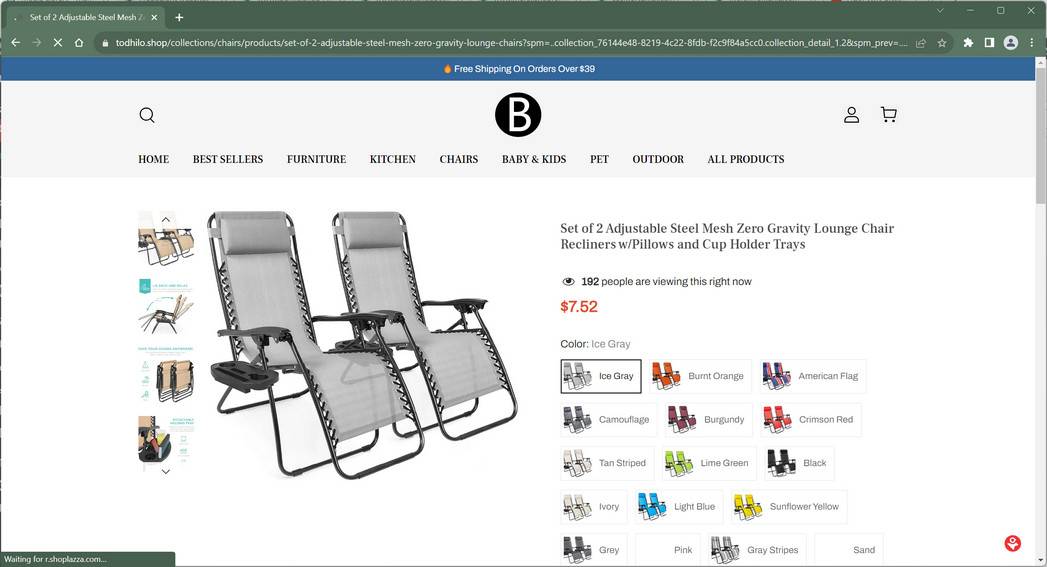
Task: Choose the Sunflower Yellow color swatch
Action: pos(789,506)
